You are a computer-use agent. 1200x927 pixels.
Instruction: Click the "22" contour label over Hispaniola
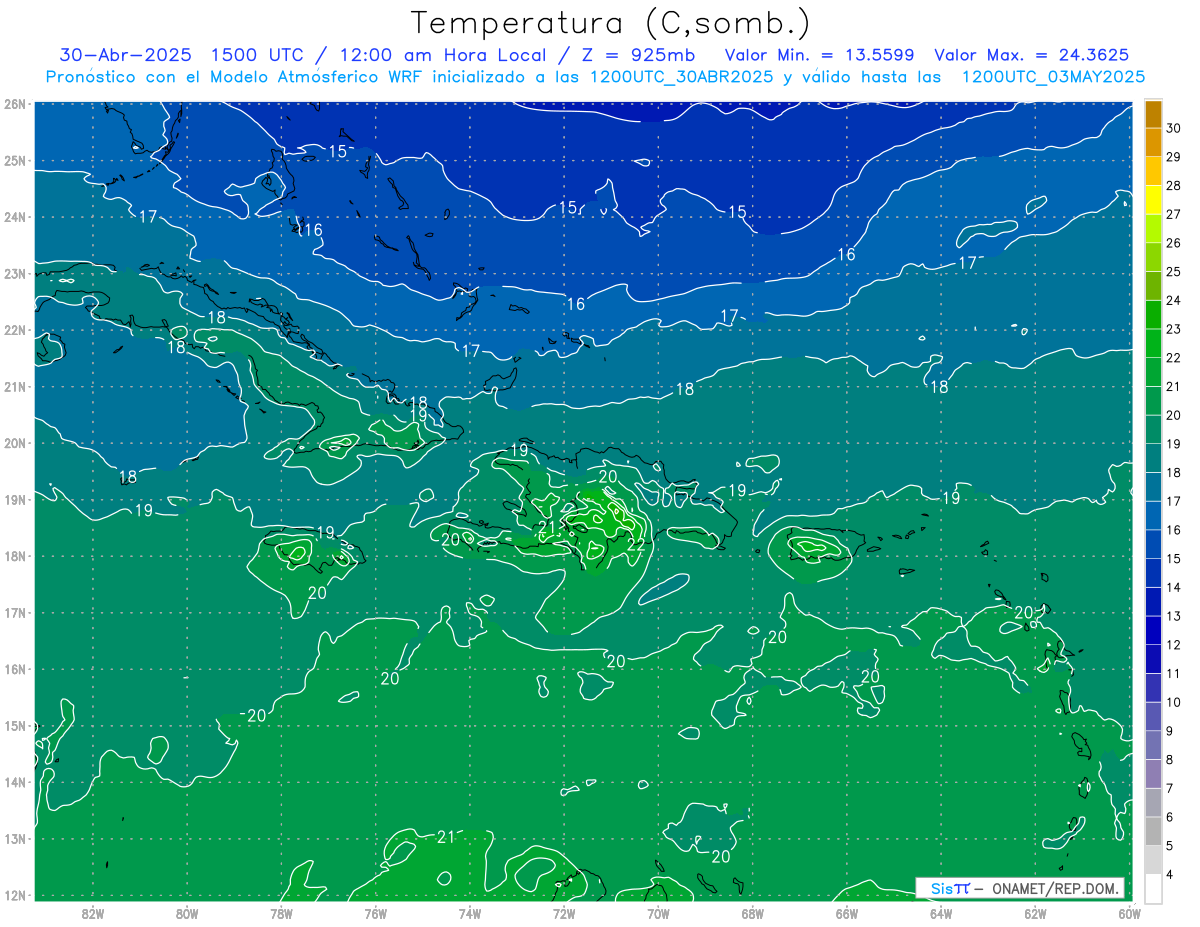[636, 545]
